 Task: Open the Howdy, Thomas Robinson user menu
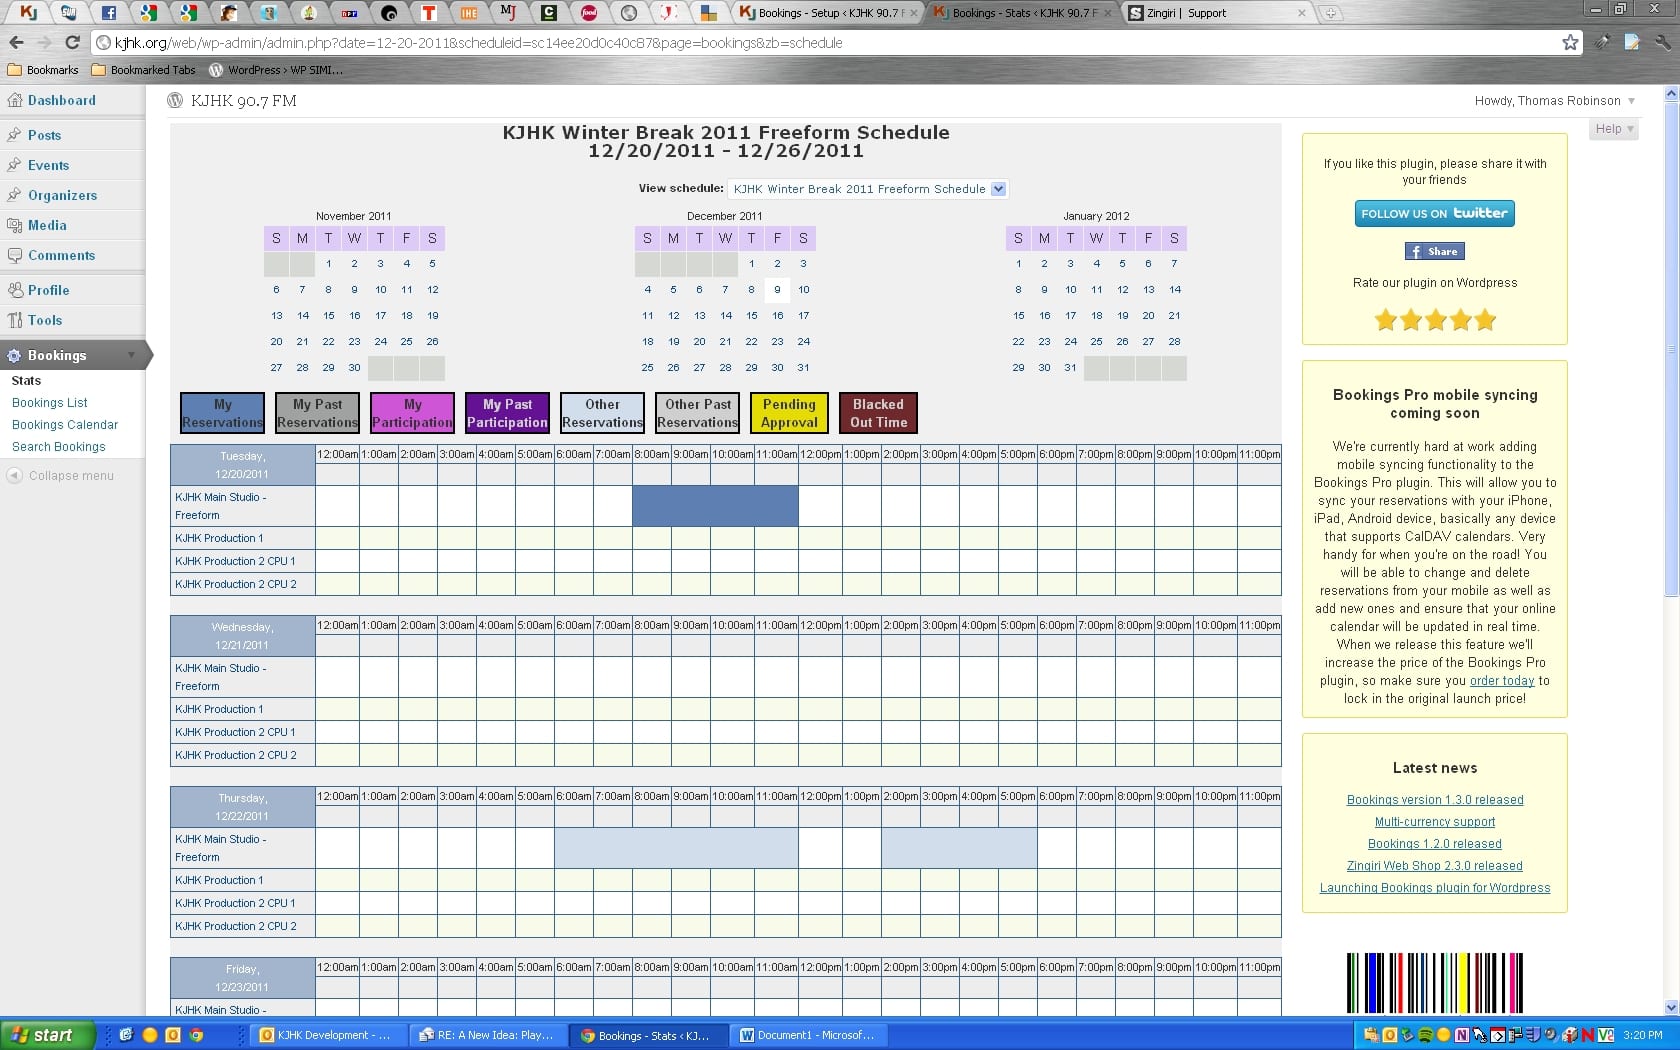coord(1554,101)
